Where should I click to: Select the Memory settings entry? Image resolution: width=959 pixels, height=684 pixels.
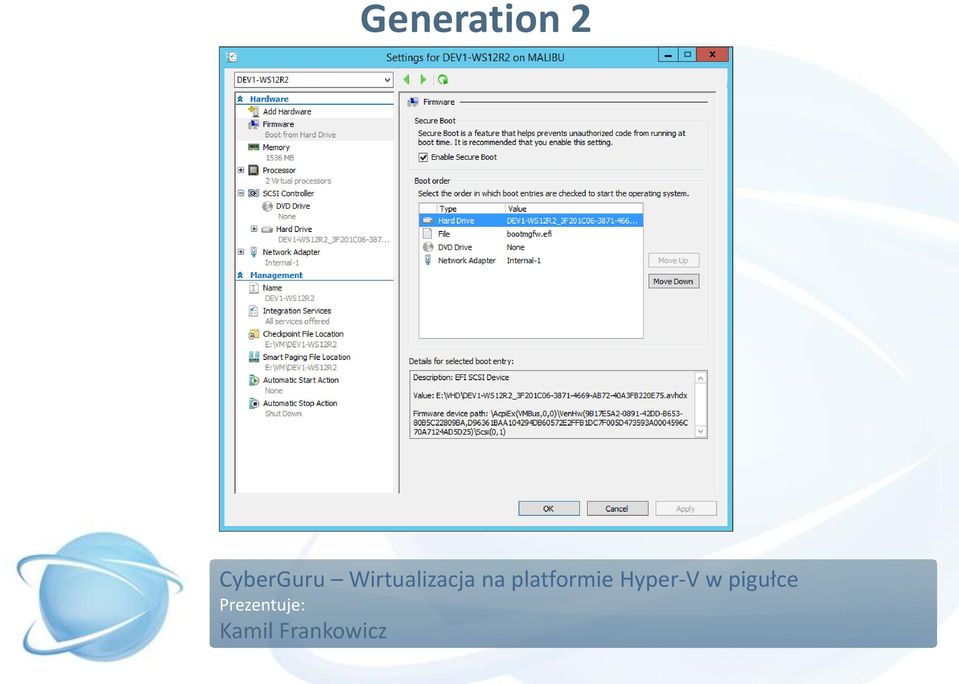[276, 147]
